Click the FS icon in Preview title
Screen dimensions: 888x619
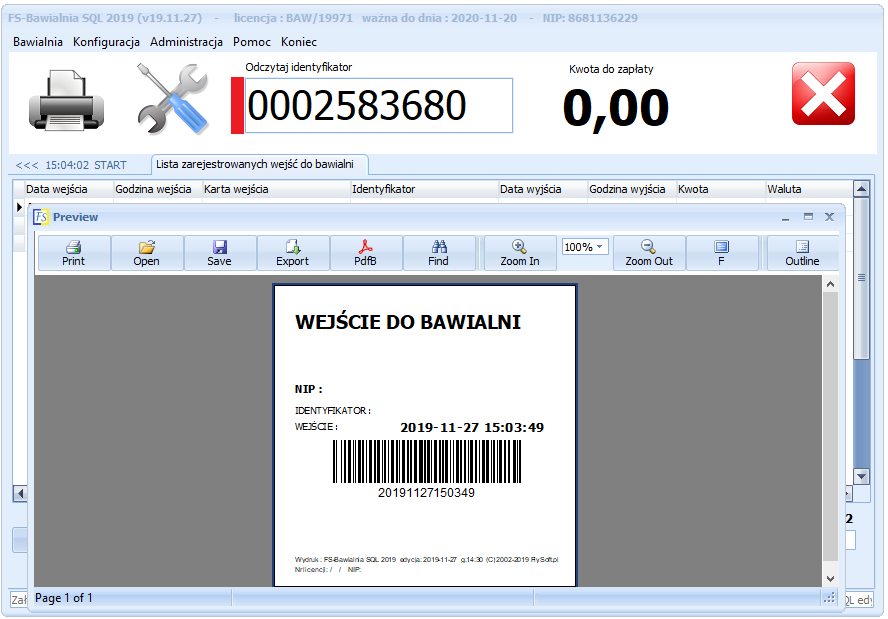coord(41,217)
